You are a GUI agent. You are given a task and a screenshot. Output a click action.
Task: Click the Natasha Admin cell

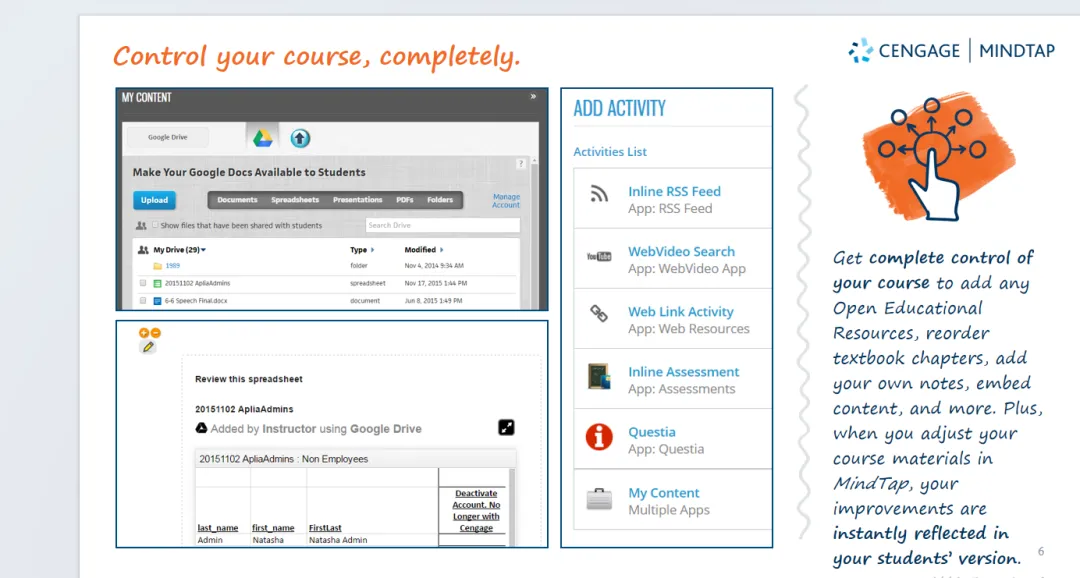tap(338, 540)
